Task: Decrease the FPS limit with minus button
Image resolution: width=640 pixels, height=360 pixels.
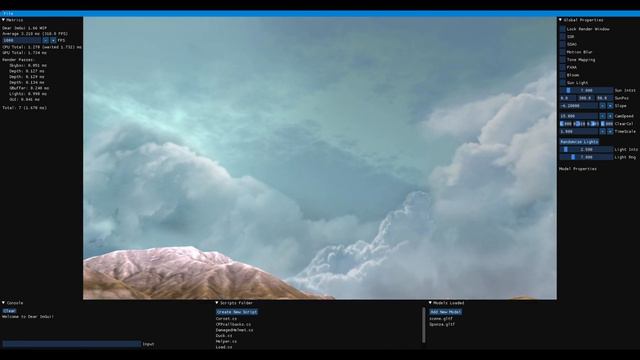Action: click(x=46, y=40)
